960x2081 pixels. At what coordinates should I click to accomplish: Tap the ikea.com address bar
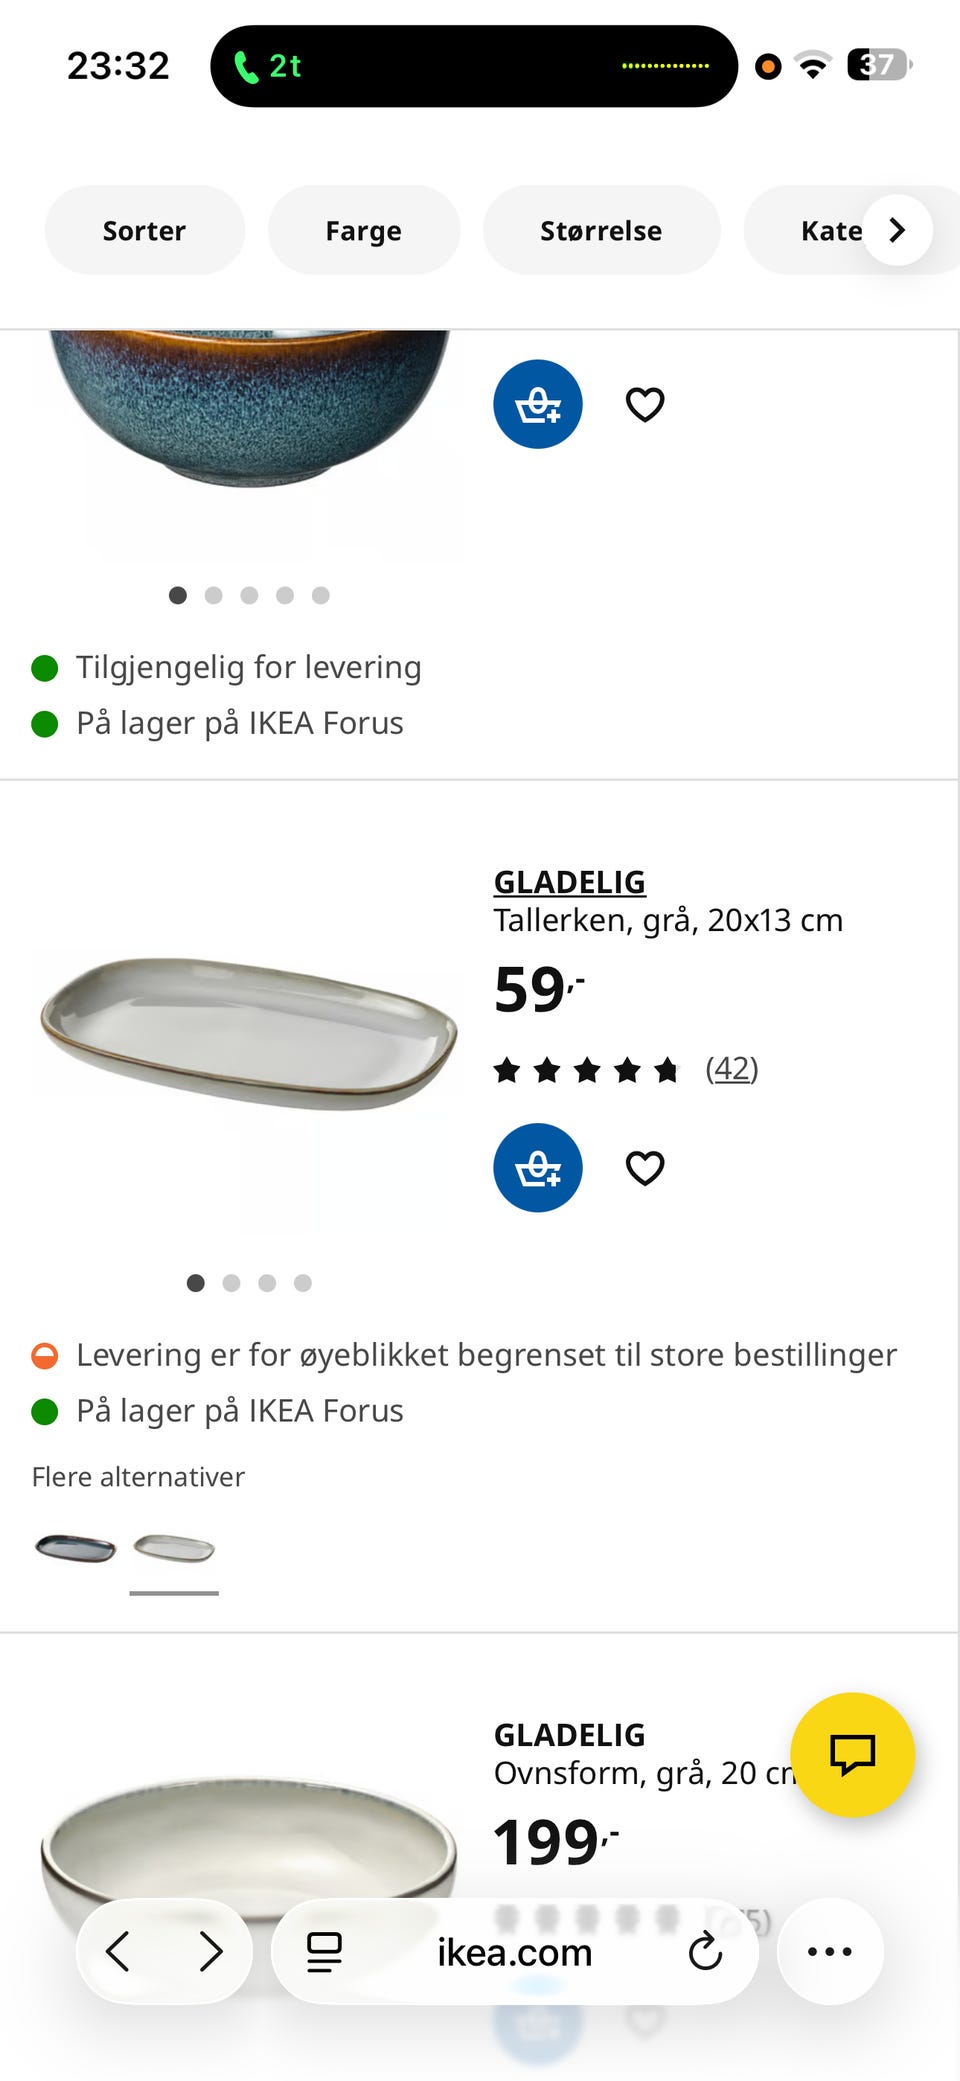coord(513,1952)
